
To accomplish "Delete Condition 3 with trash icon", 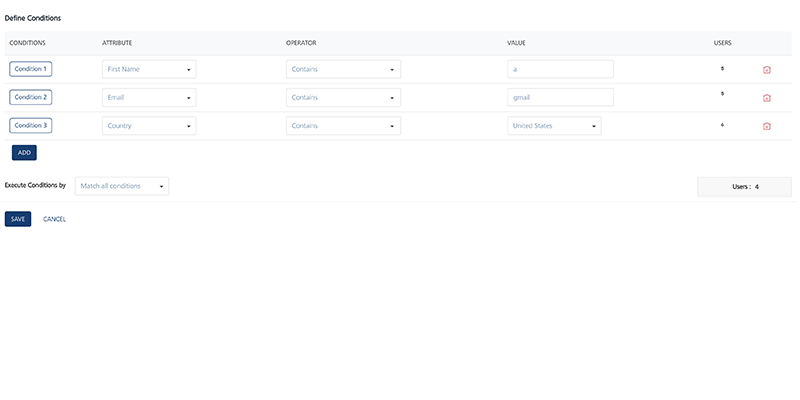I will 767,126.
